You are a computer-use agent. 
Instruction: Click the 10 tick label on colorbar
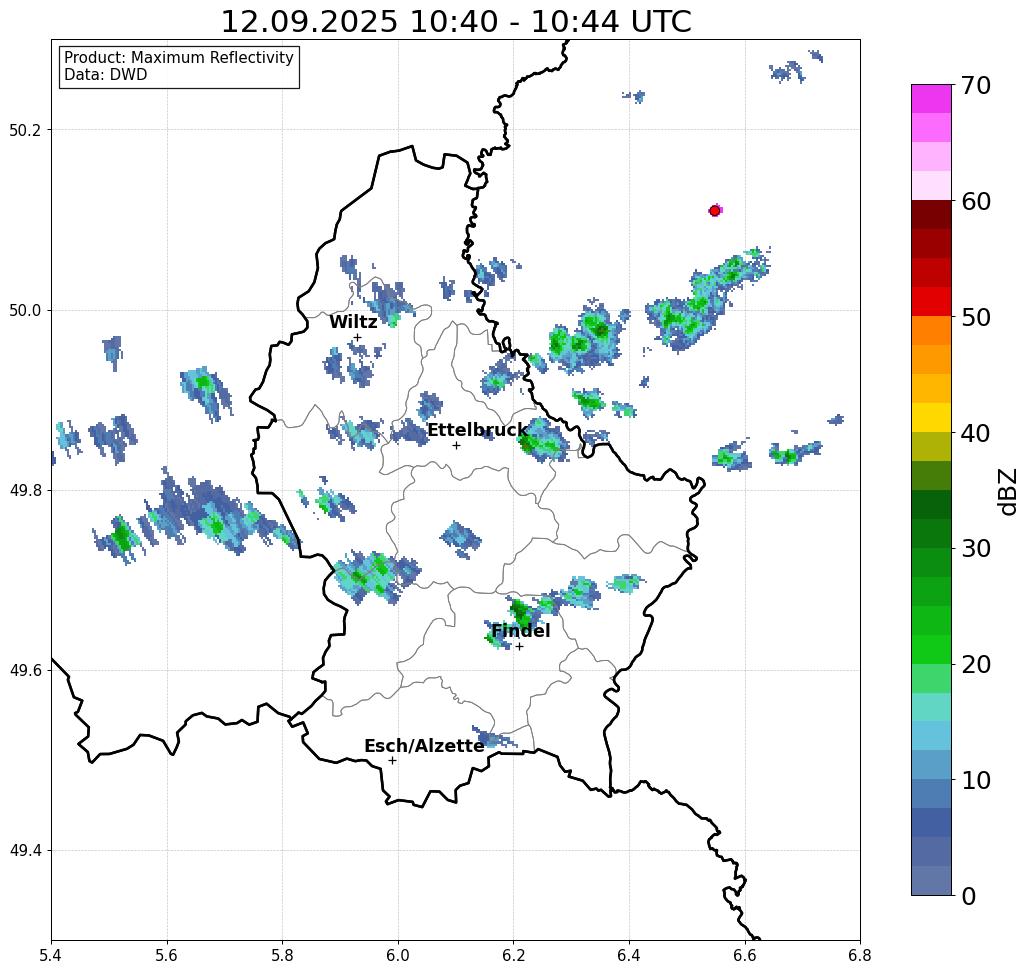975,780
